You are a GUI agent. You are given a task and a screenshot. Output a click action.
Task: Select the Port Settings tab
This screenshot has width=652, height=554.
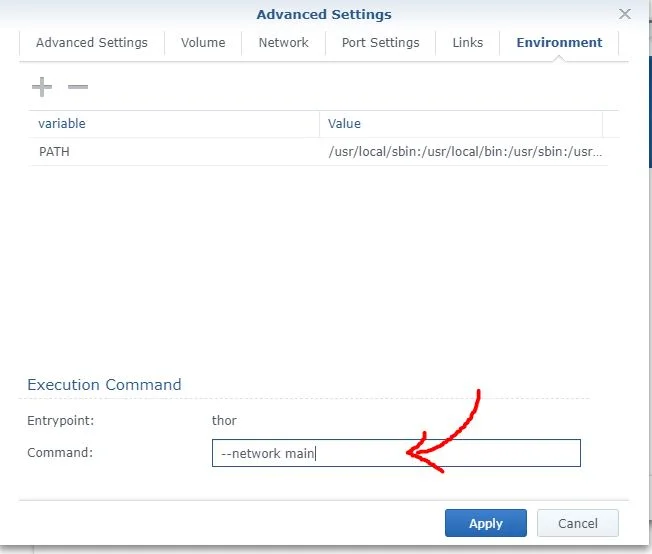pos(380,43)
